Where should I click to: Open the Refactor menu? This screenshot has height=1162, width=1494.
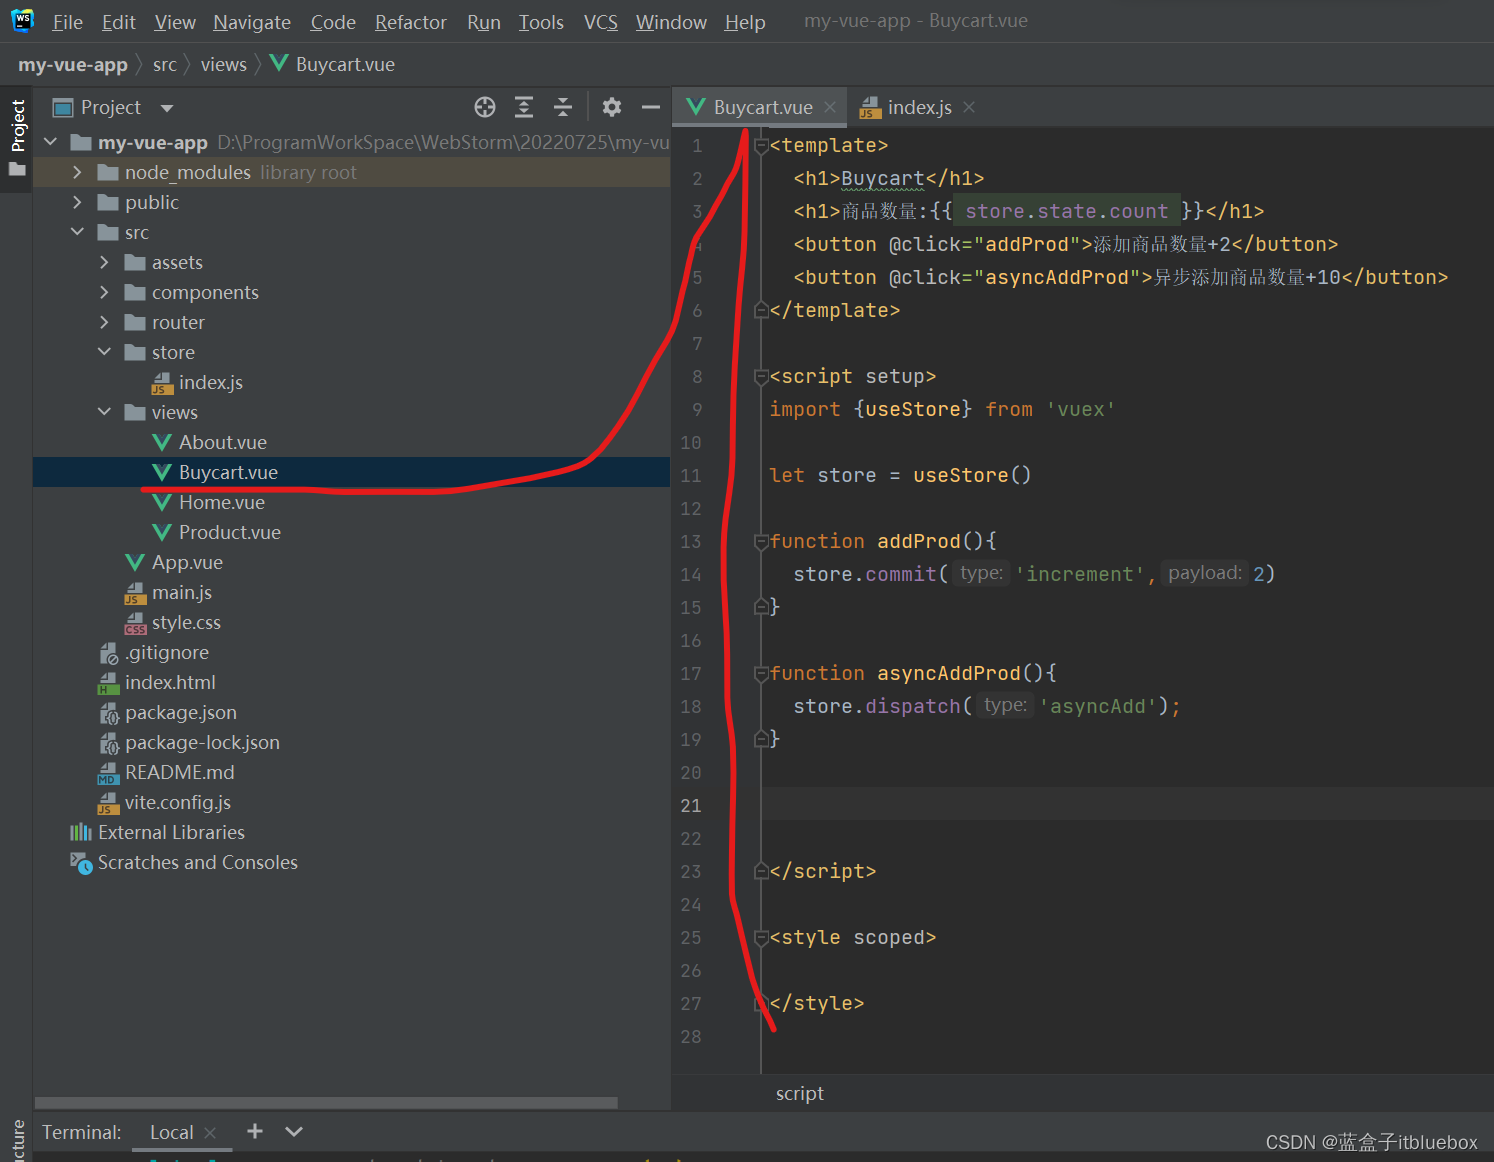tap(411, 22)
